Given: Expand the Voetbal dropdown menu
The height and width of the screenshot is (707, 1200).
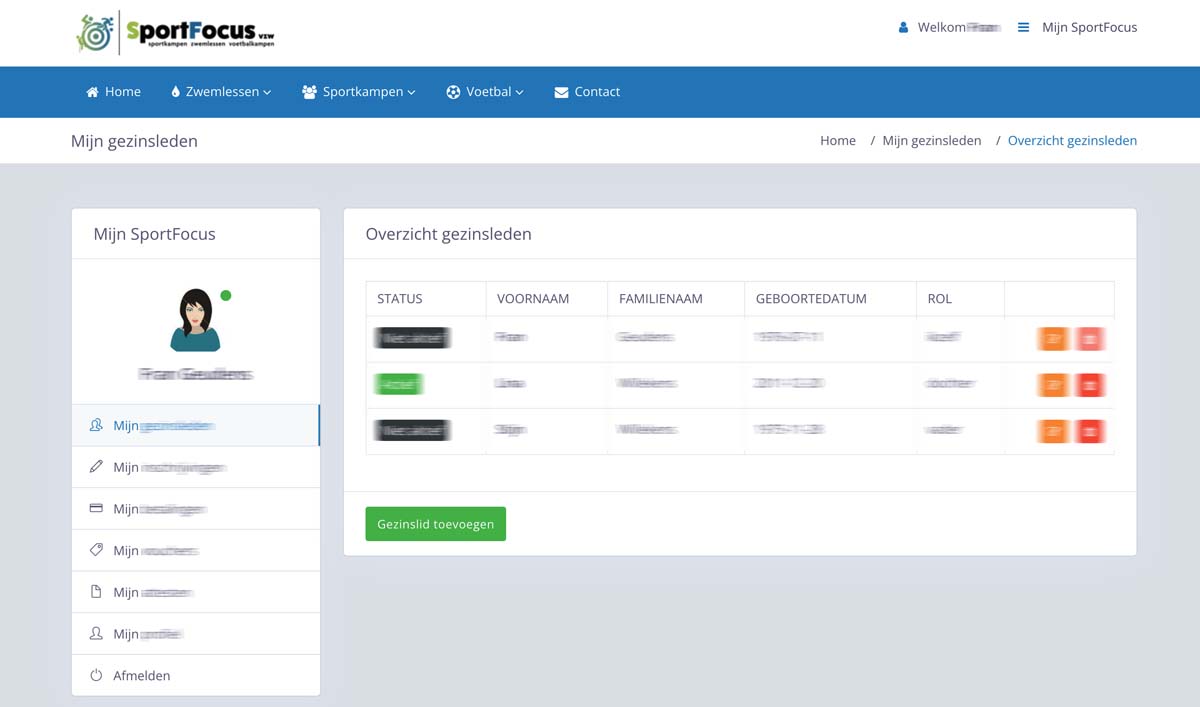Looking at the screenshot, I should pyautogui.click(x=485, y=92).
